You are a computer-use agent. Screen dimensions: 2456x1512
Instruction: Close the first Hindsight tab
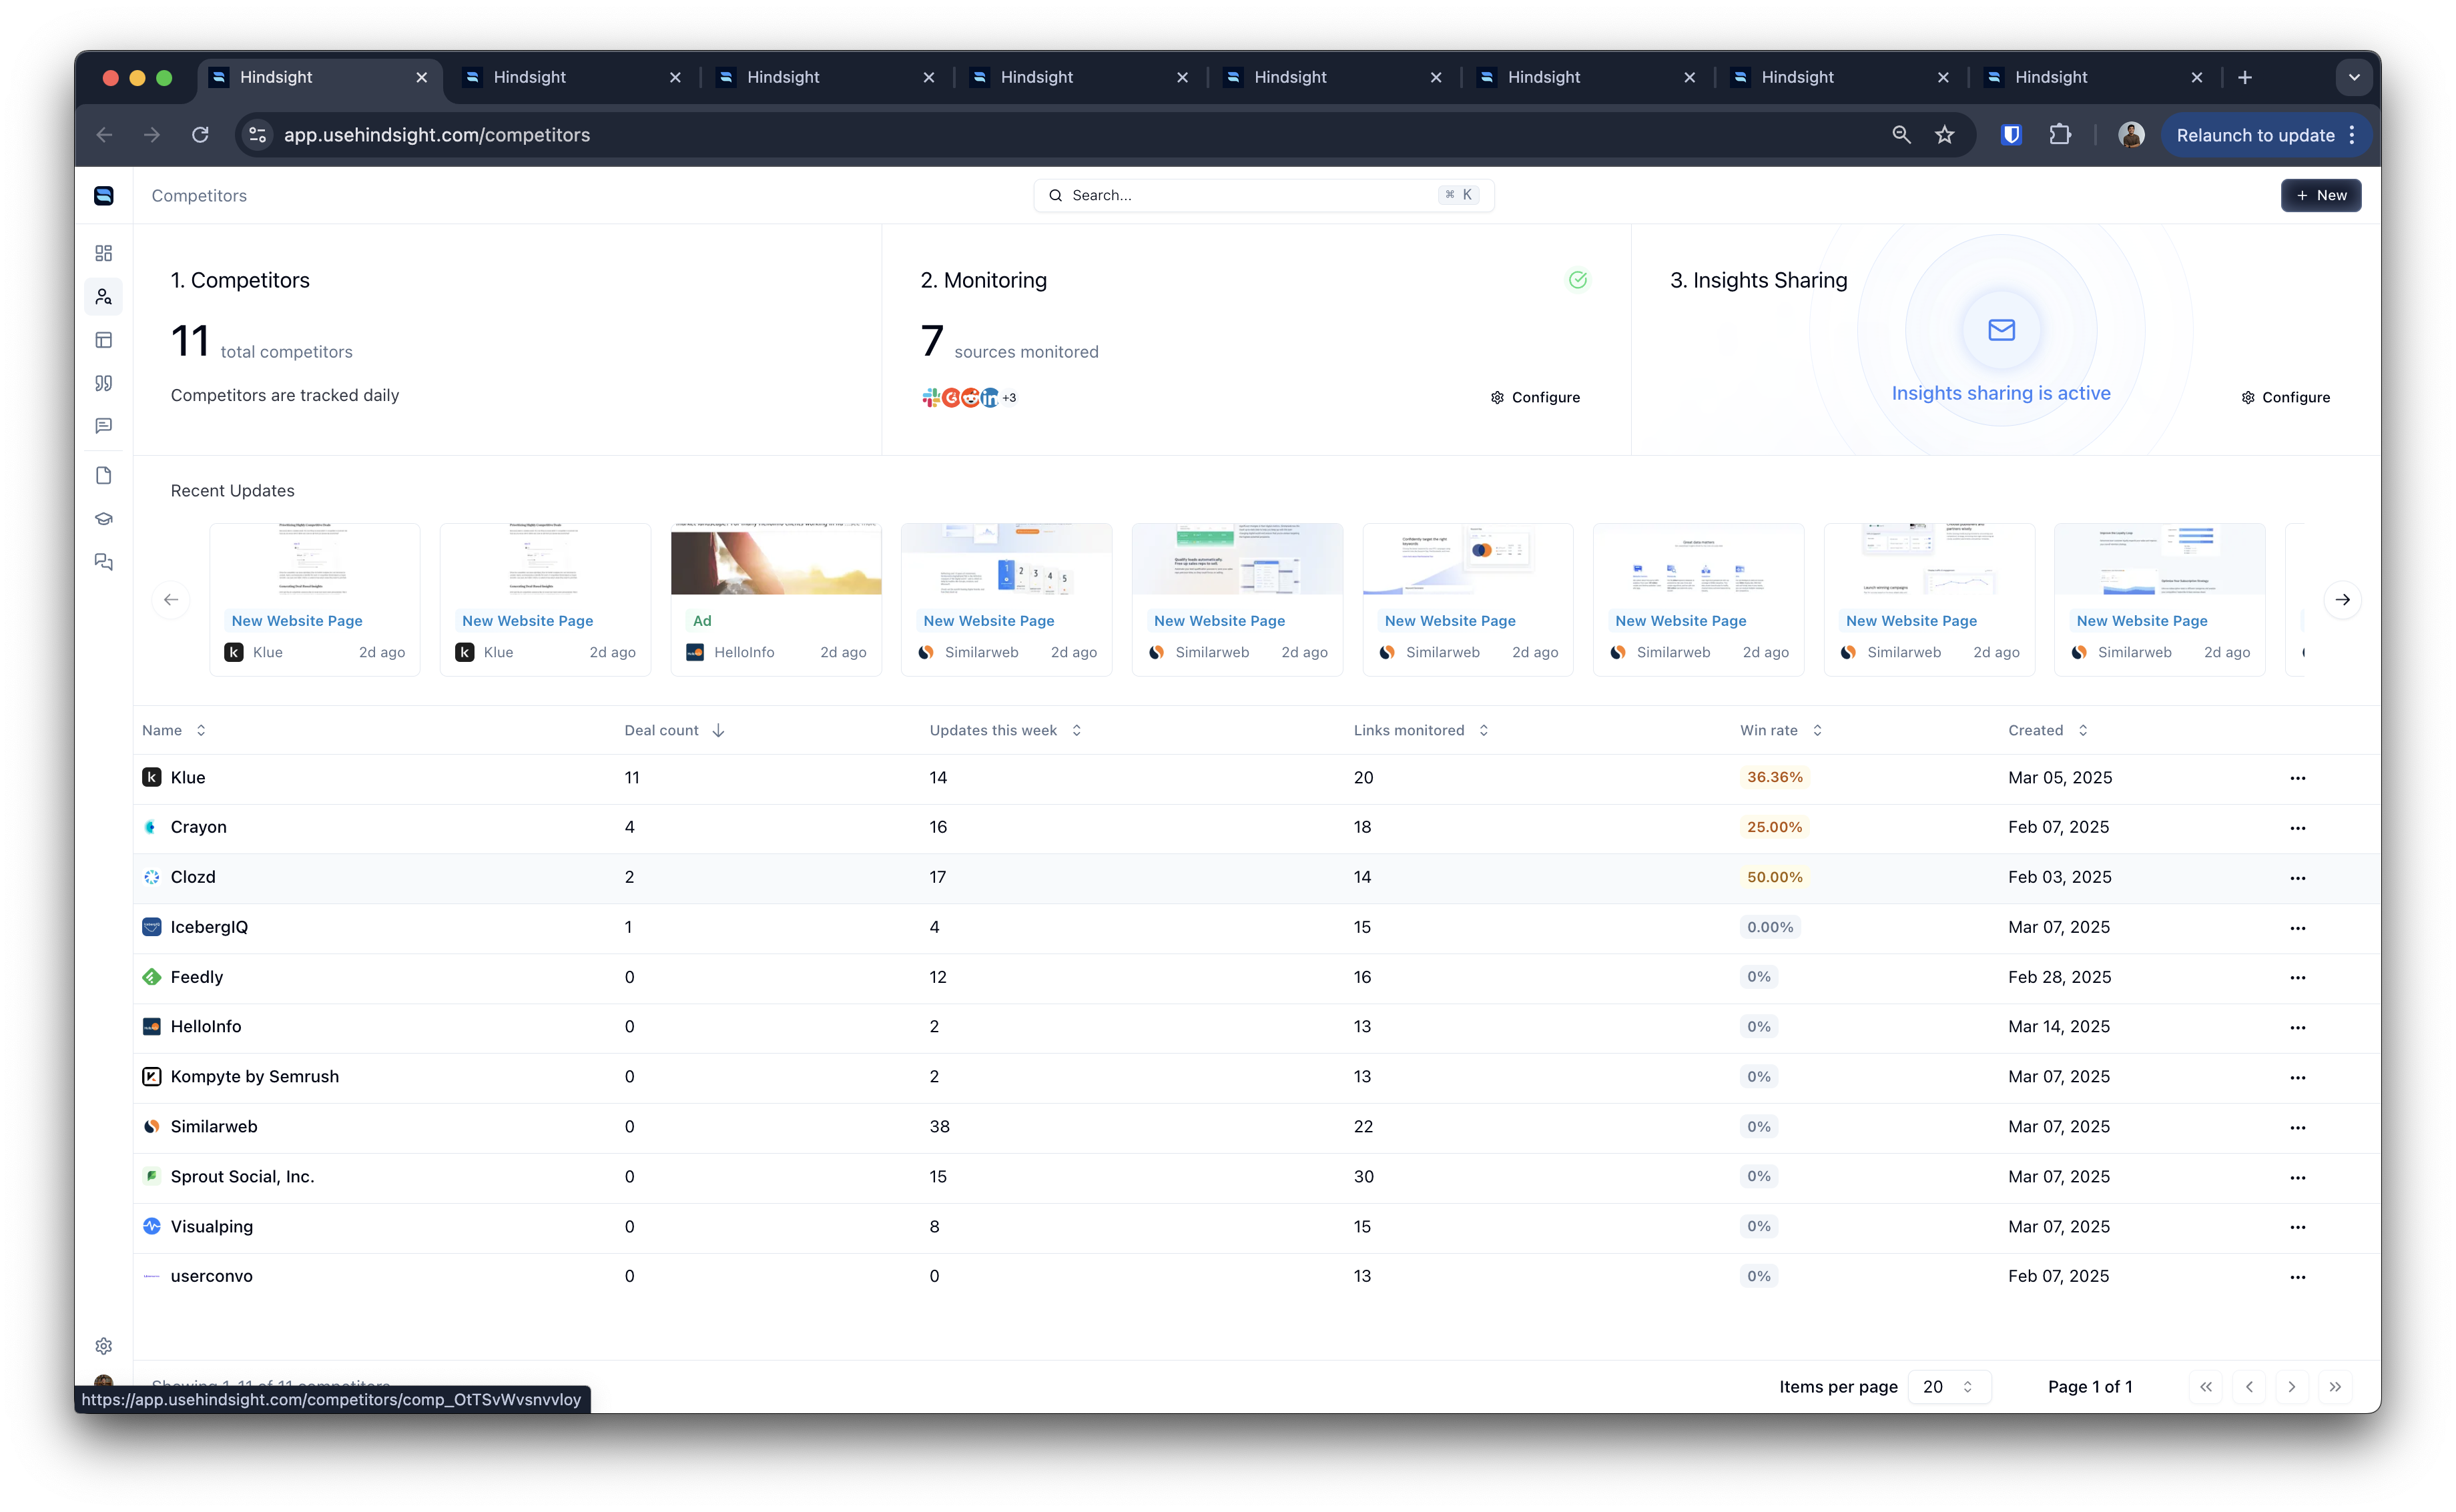click(421, 77)
